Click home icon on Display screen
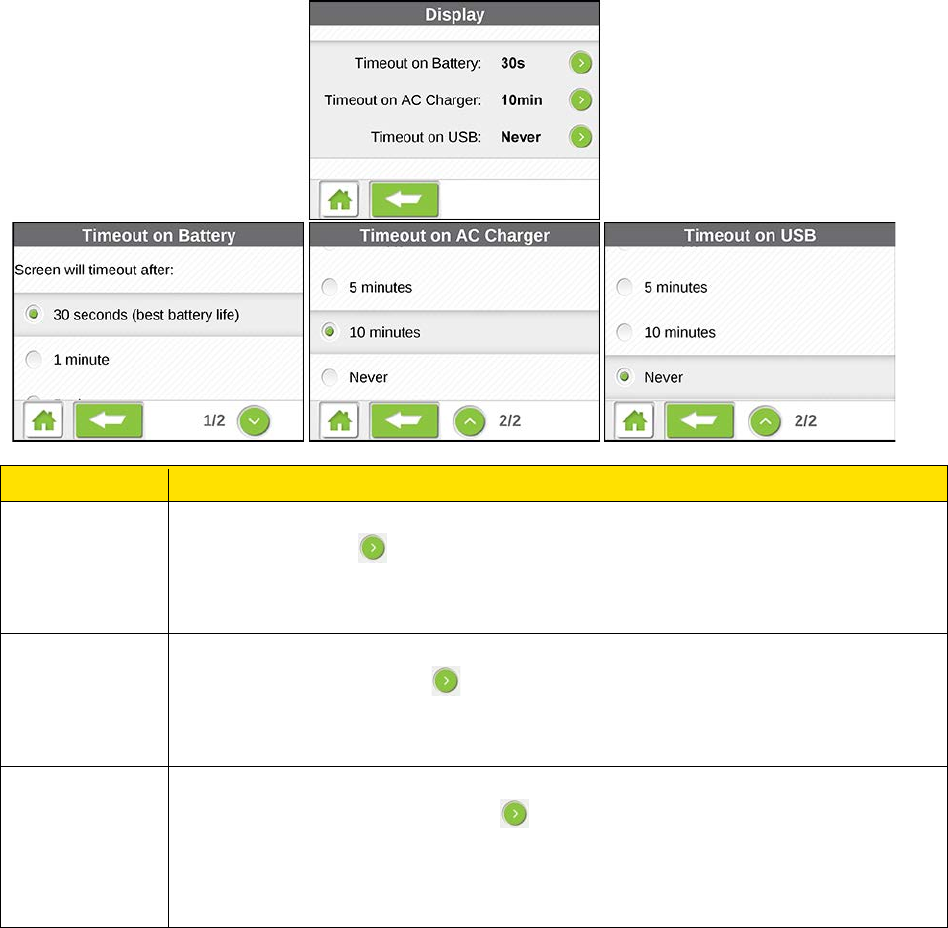The width and height of the screenshot is (948, 928). 340,200
